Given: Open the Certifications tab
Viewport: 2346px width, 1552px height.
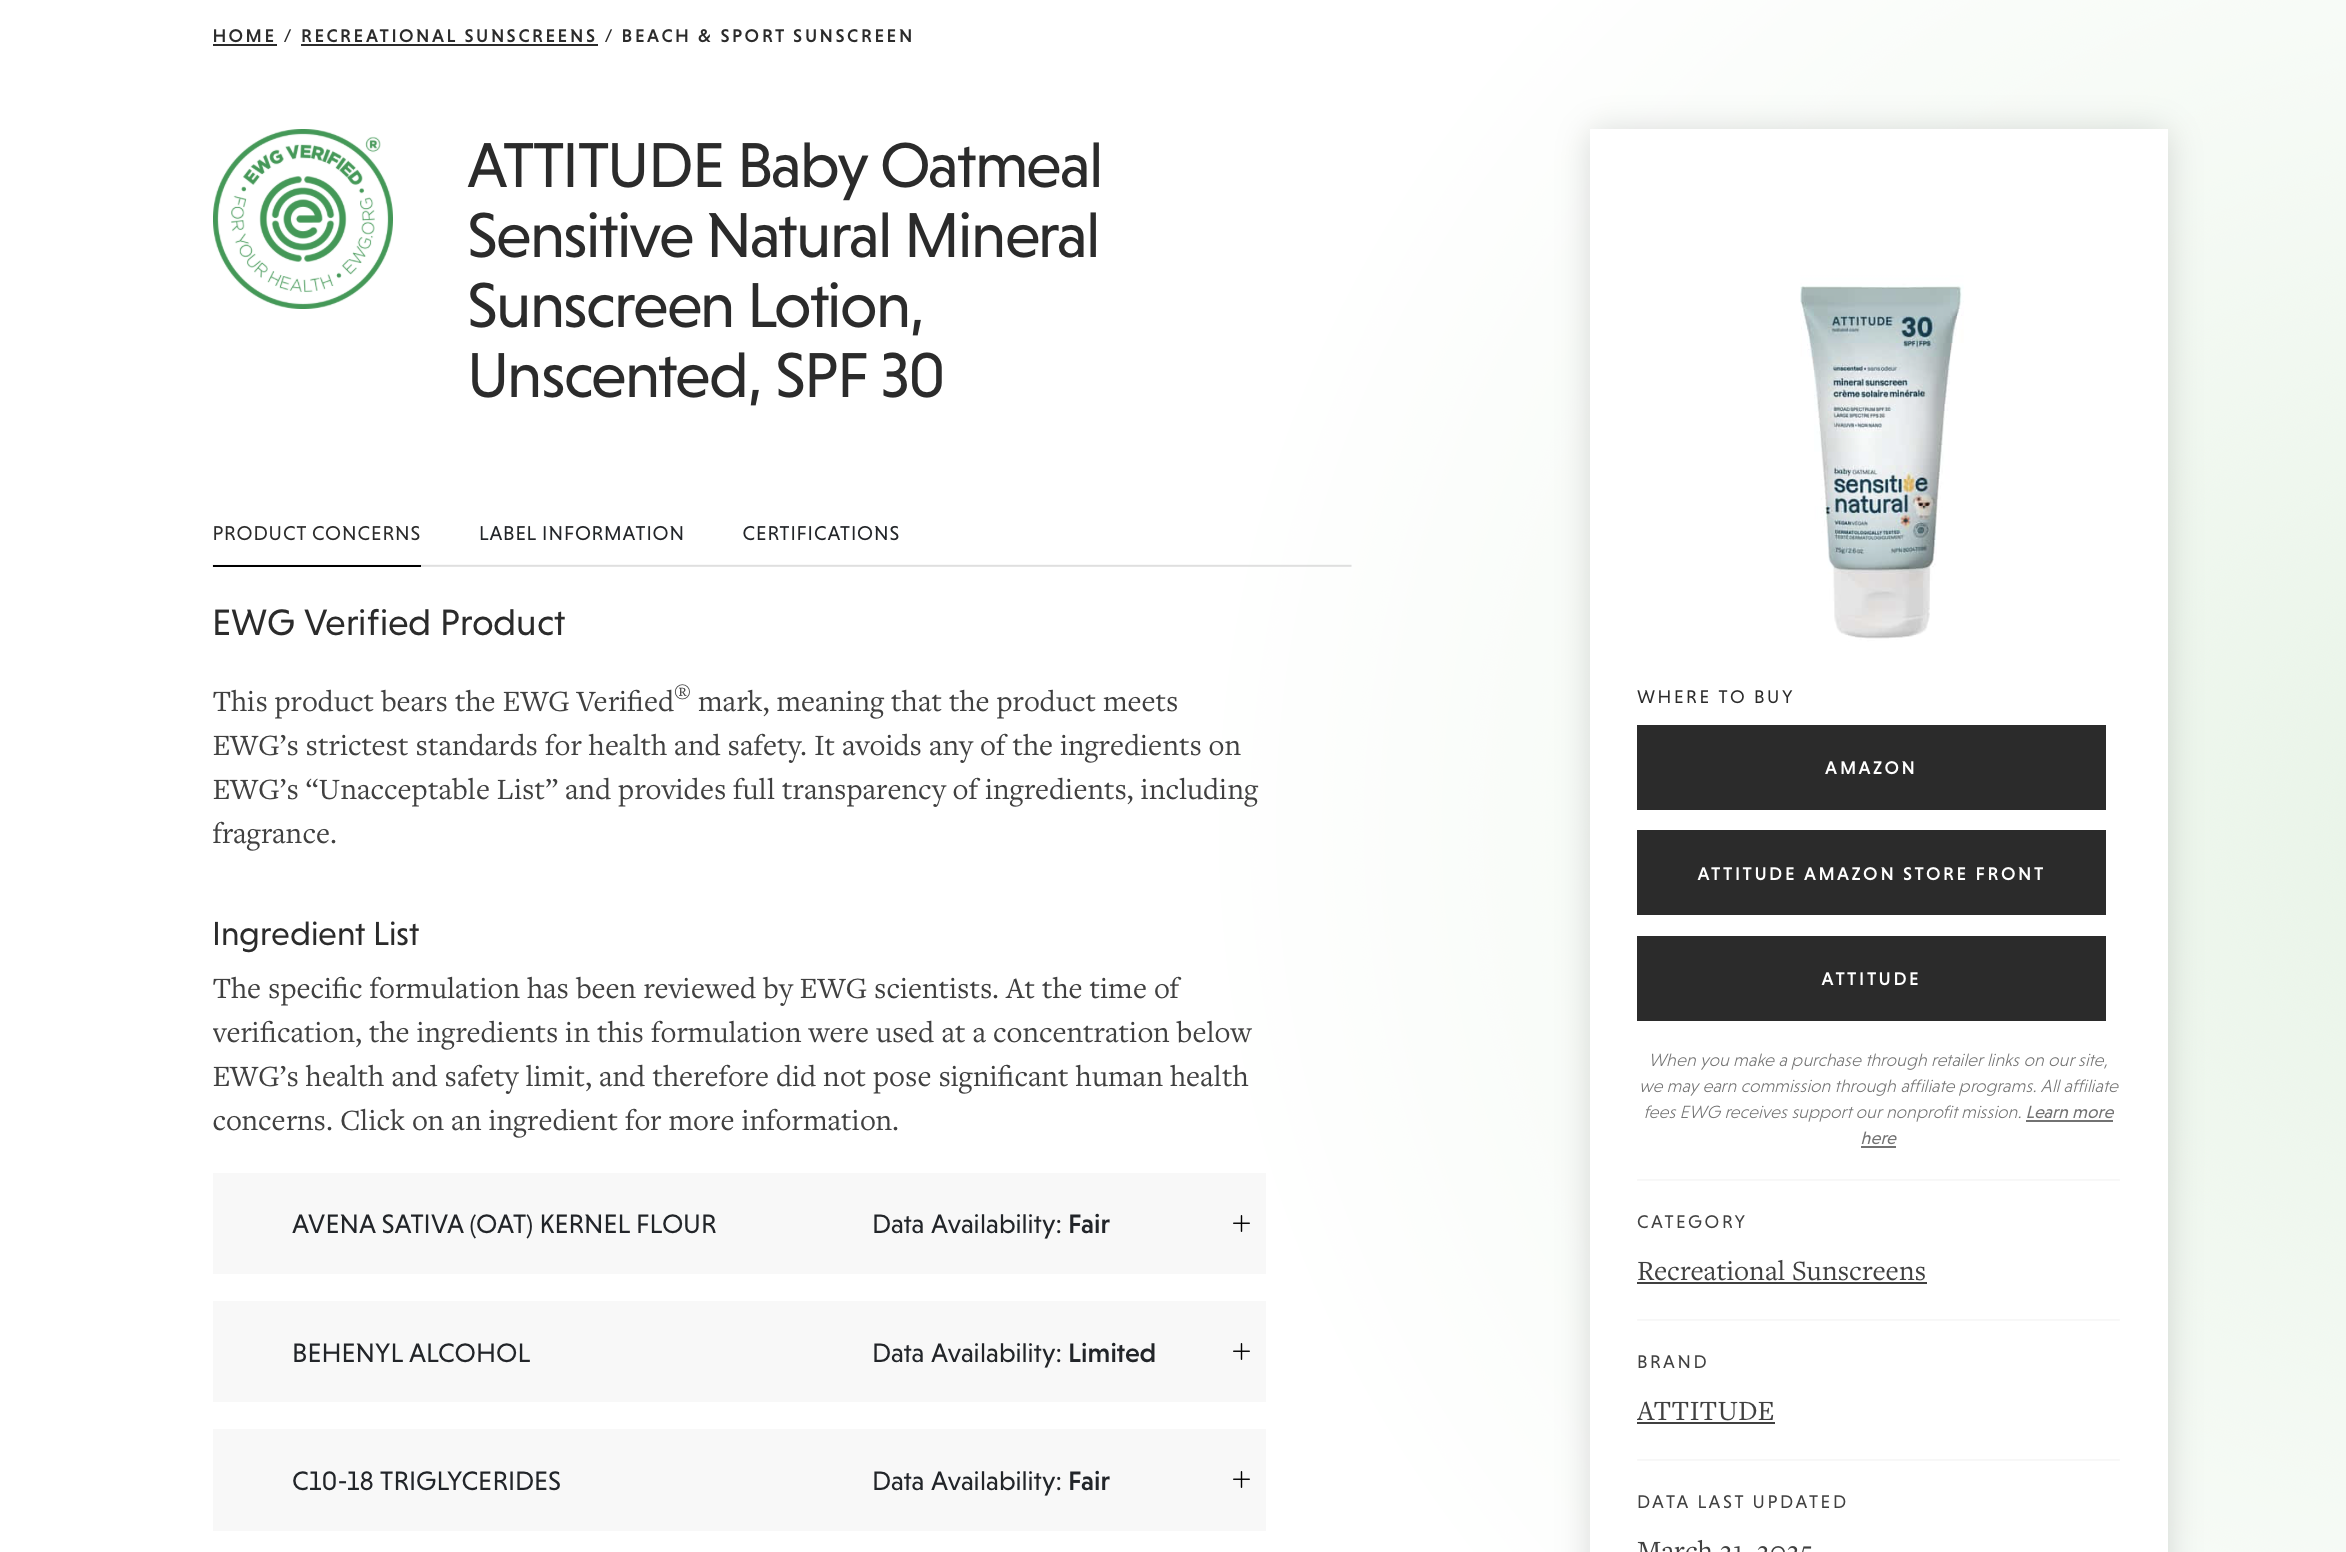Looking at the screenshot, I should click(x=820, y=533).
